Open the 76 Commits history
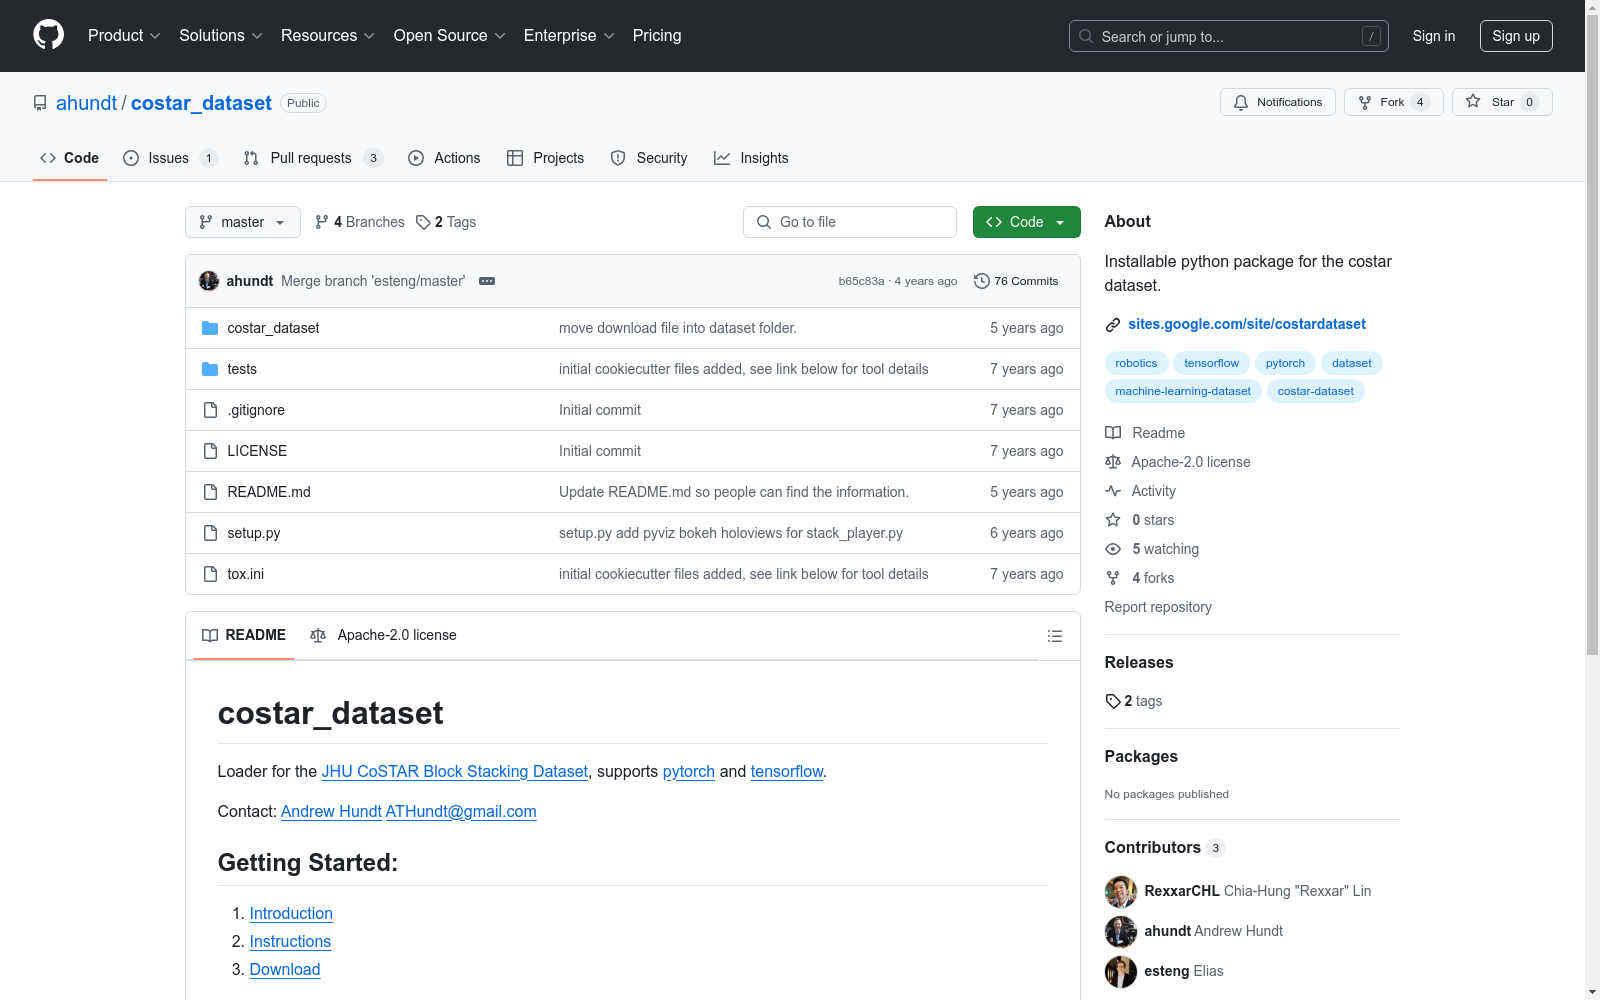1600x1000 pixels. tap(1016, 281)
